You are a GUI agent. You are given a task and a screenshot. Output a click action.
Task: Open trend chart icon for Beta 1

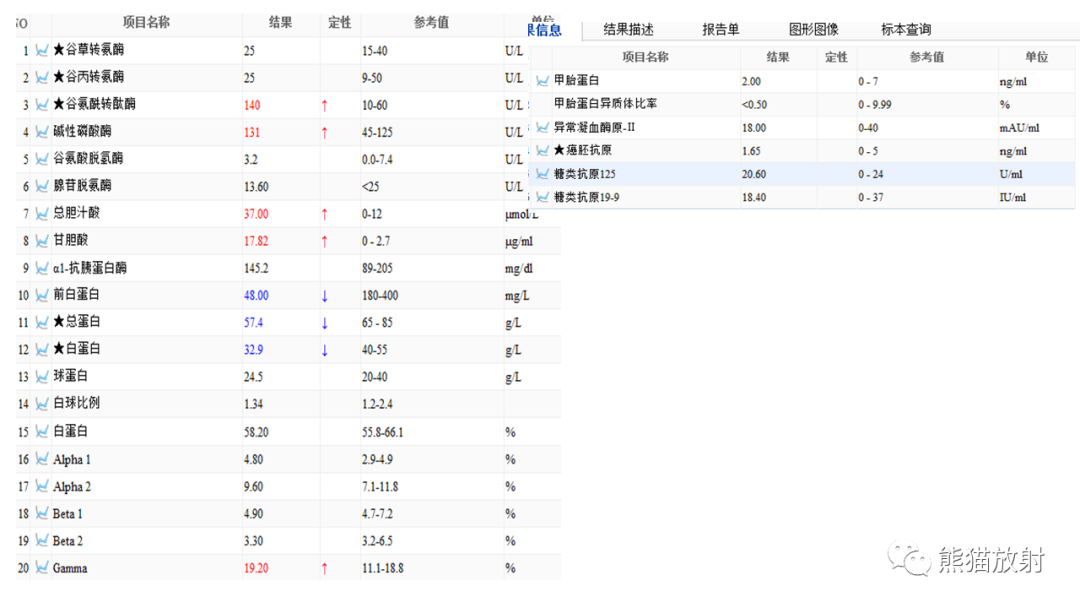tap(42, 513)
